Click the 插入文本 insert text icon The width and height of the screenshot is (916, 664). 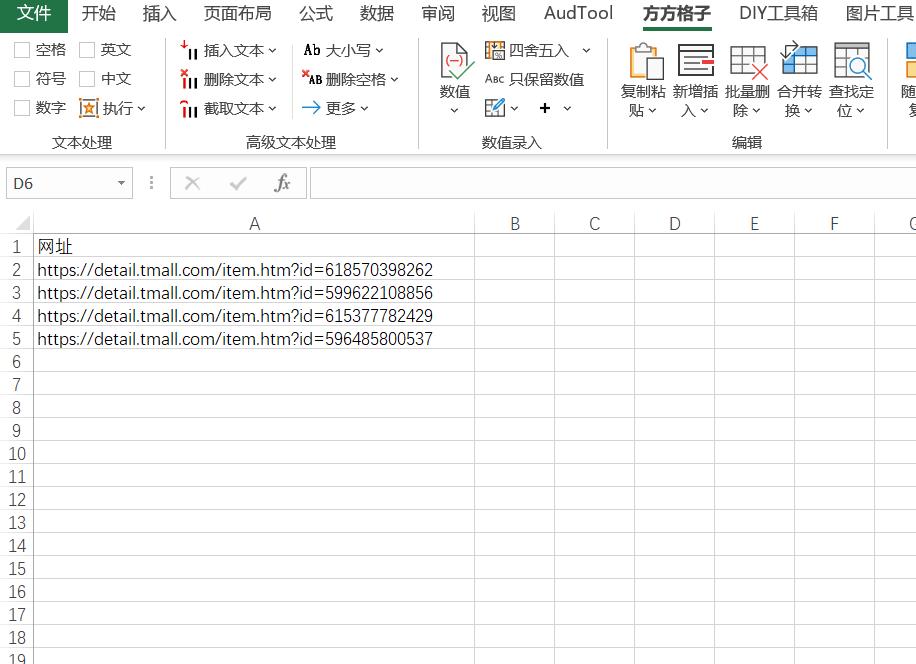(x=189, y=50)
